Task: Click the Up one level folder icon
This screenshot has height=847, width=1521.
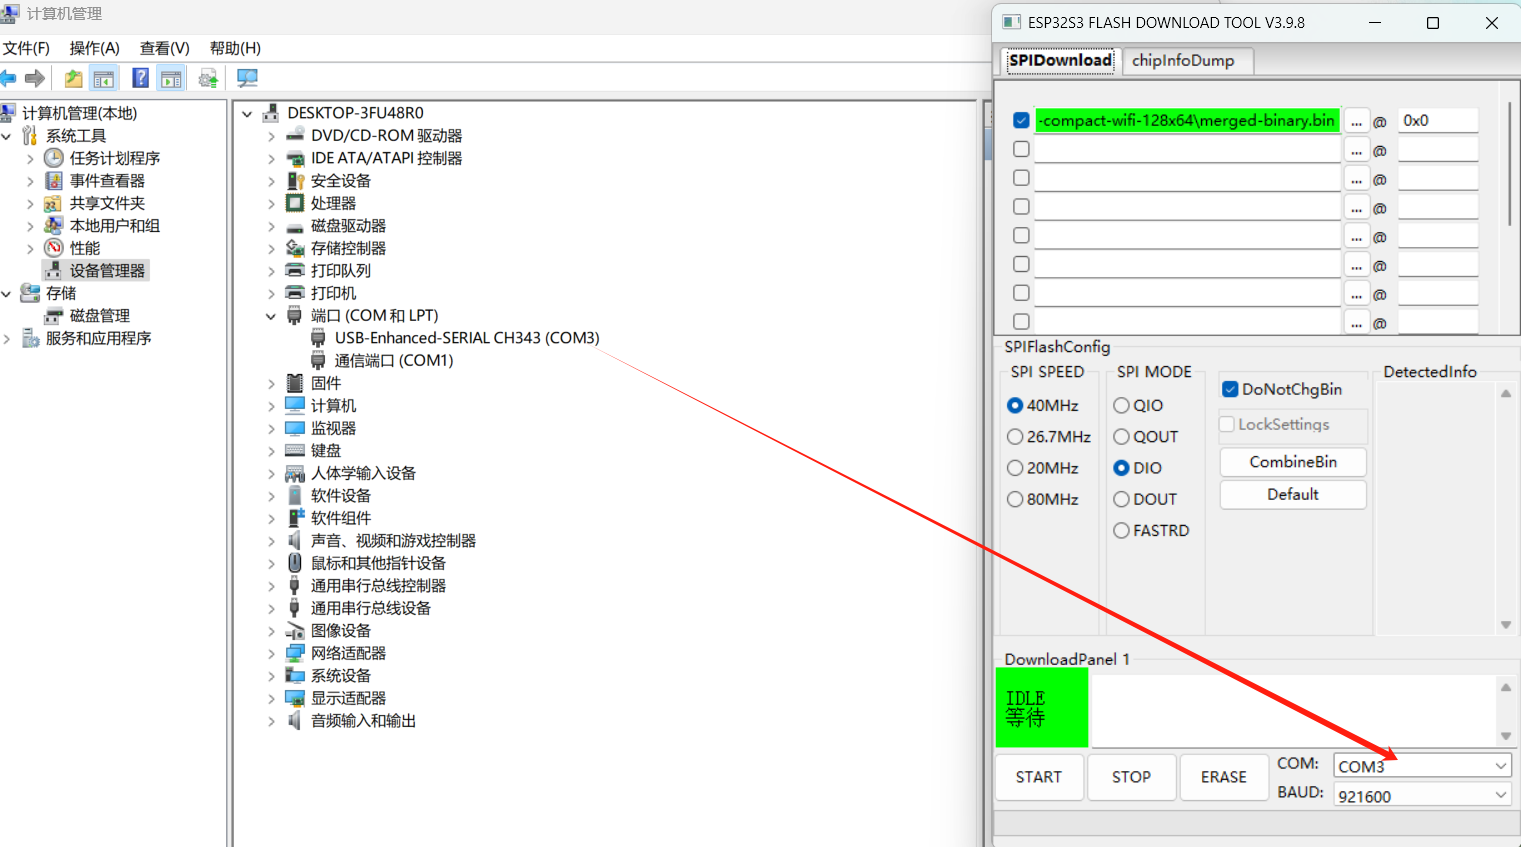Action: point(73,78)
